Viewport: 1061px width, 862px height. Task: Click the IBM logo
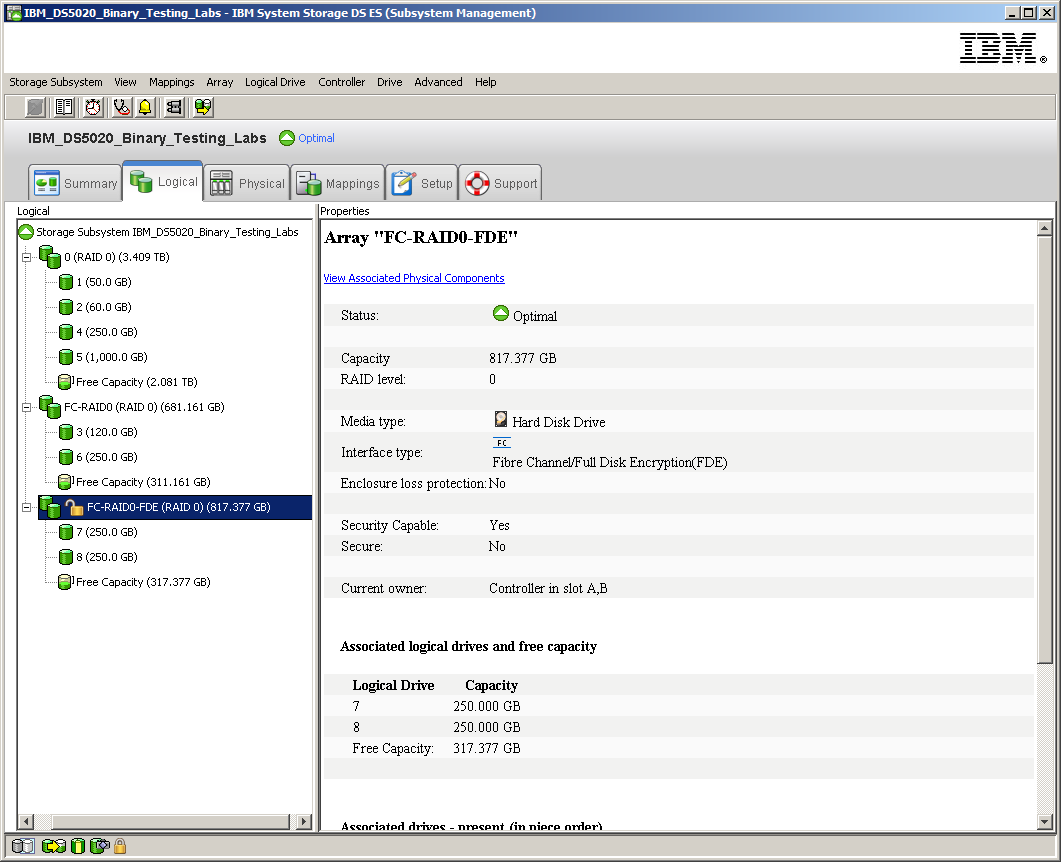1003,48
